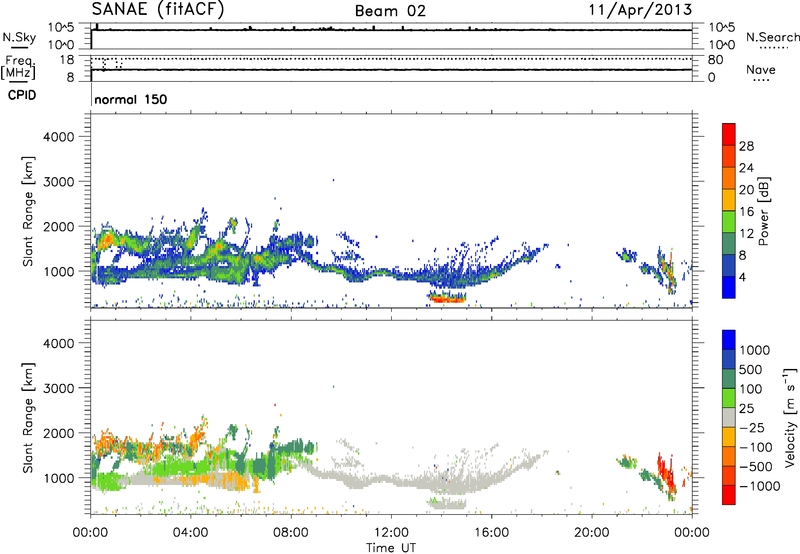This screenshot has width=800, height=554.
Task: Click the 24 label on Power colorbar
Action: pyautogui.click(x=746, y=168)
